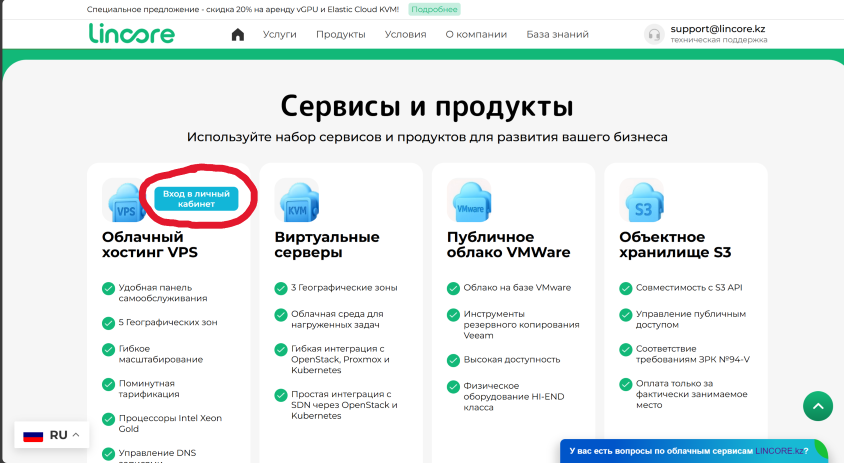This screenshot has width=844, height=463.
Task: Click the Вход в личный кабинет button
Action: 196,198
